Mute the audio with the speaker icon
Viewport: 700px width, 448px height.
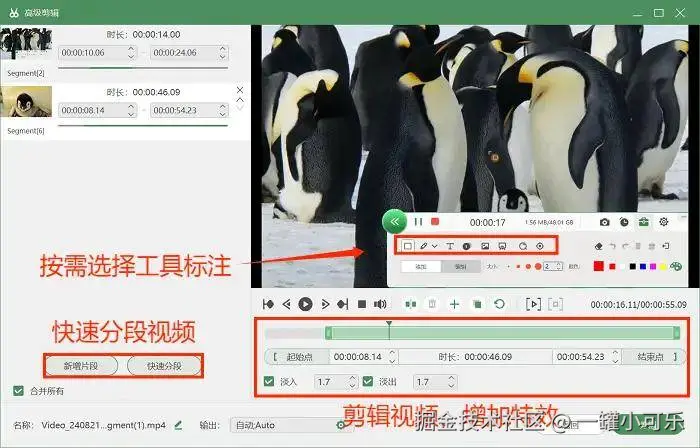coord(380,304)
